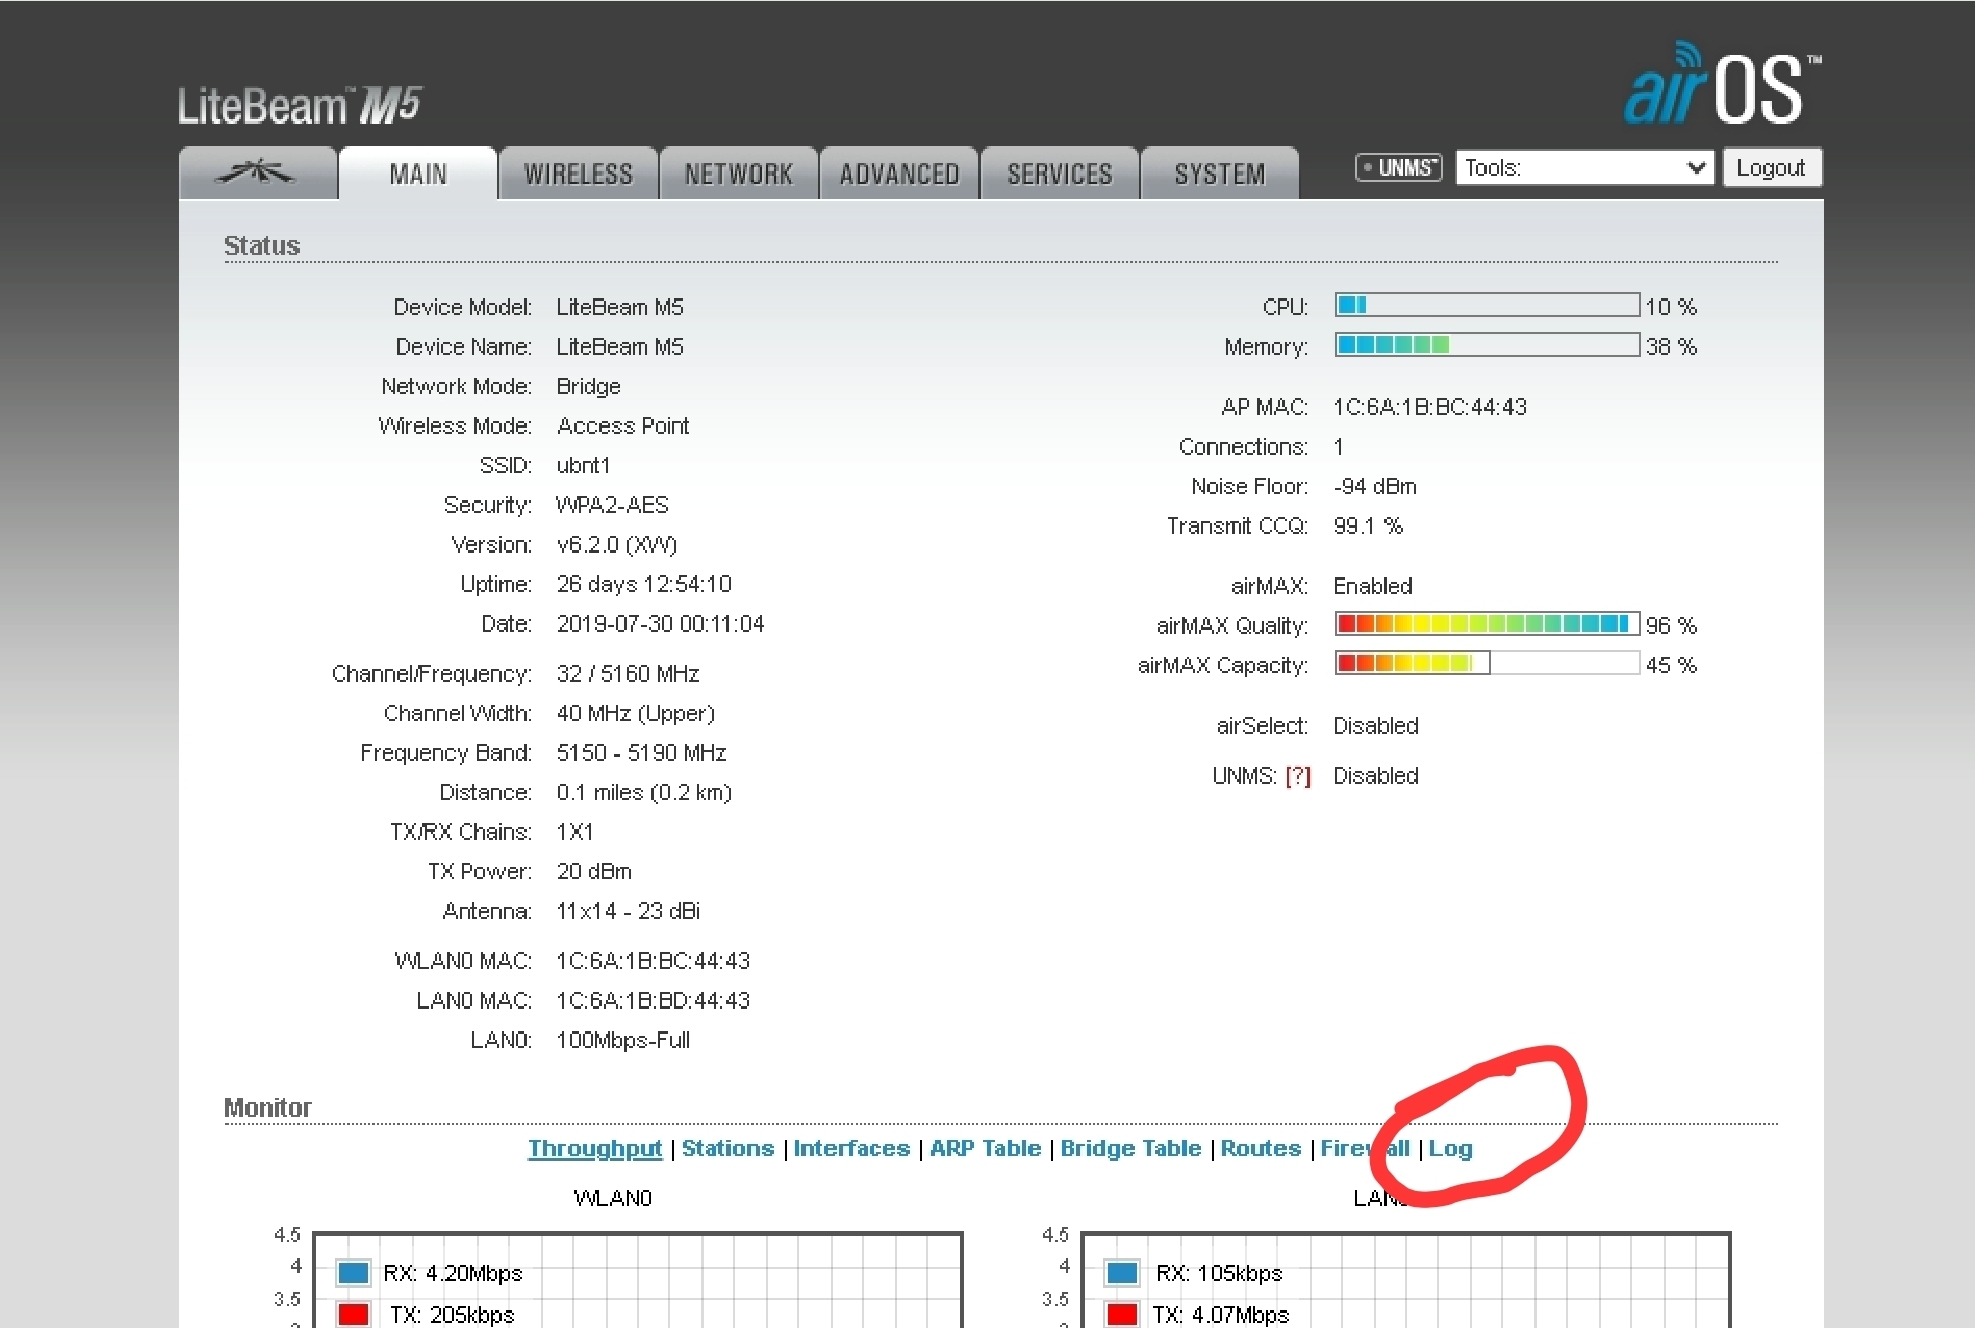
Task: Open the SERVICES tab
Action: tap(1060, 173)
